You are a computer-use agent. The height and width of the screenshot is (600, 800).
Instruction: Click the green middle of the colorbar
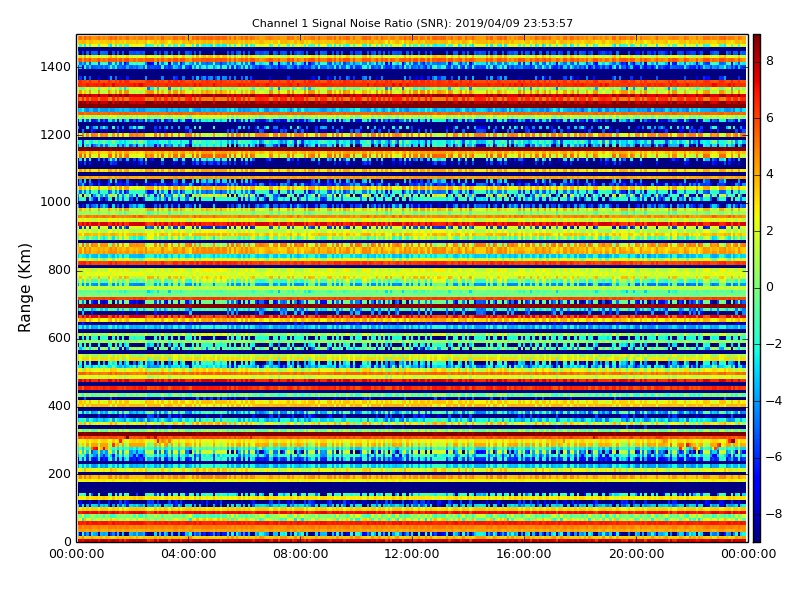757,288
